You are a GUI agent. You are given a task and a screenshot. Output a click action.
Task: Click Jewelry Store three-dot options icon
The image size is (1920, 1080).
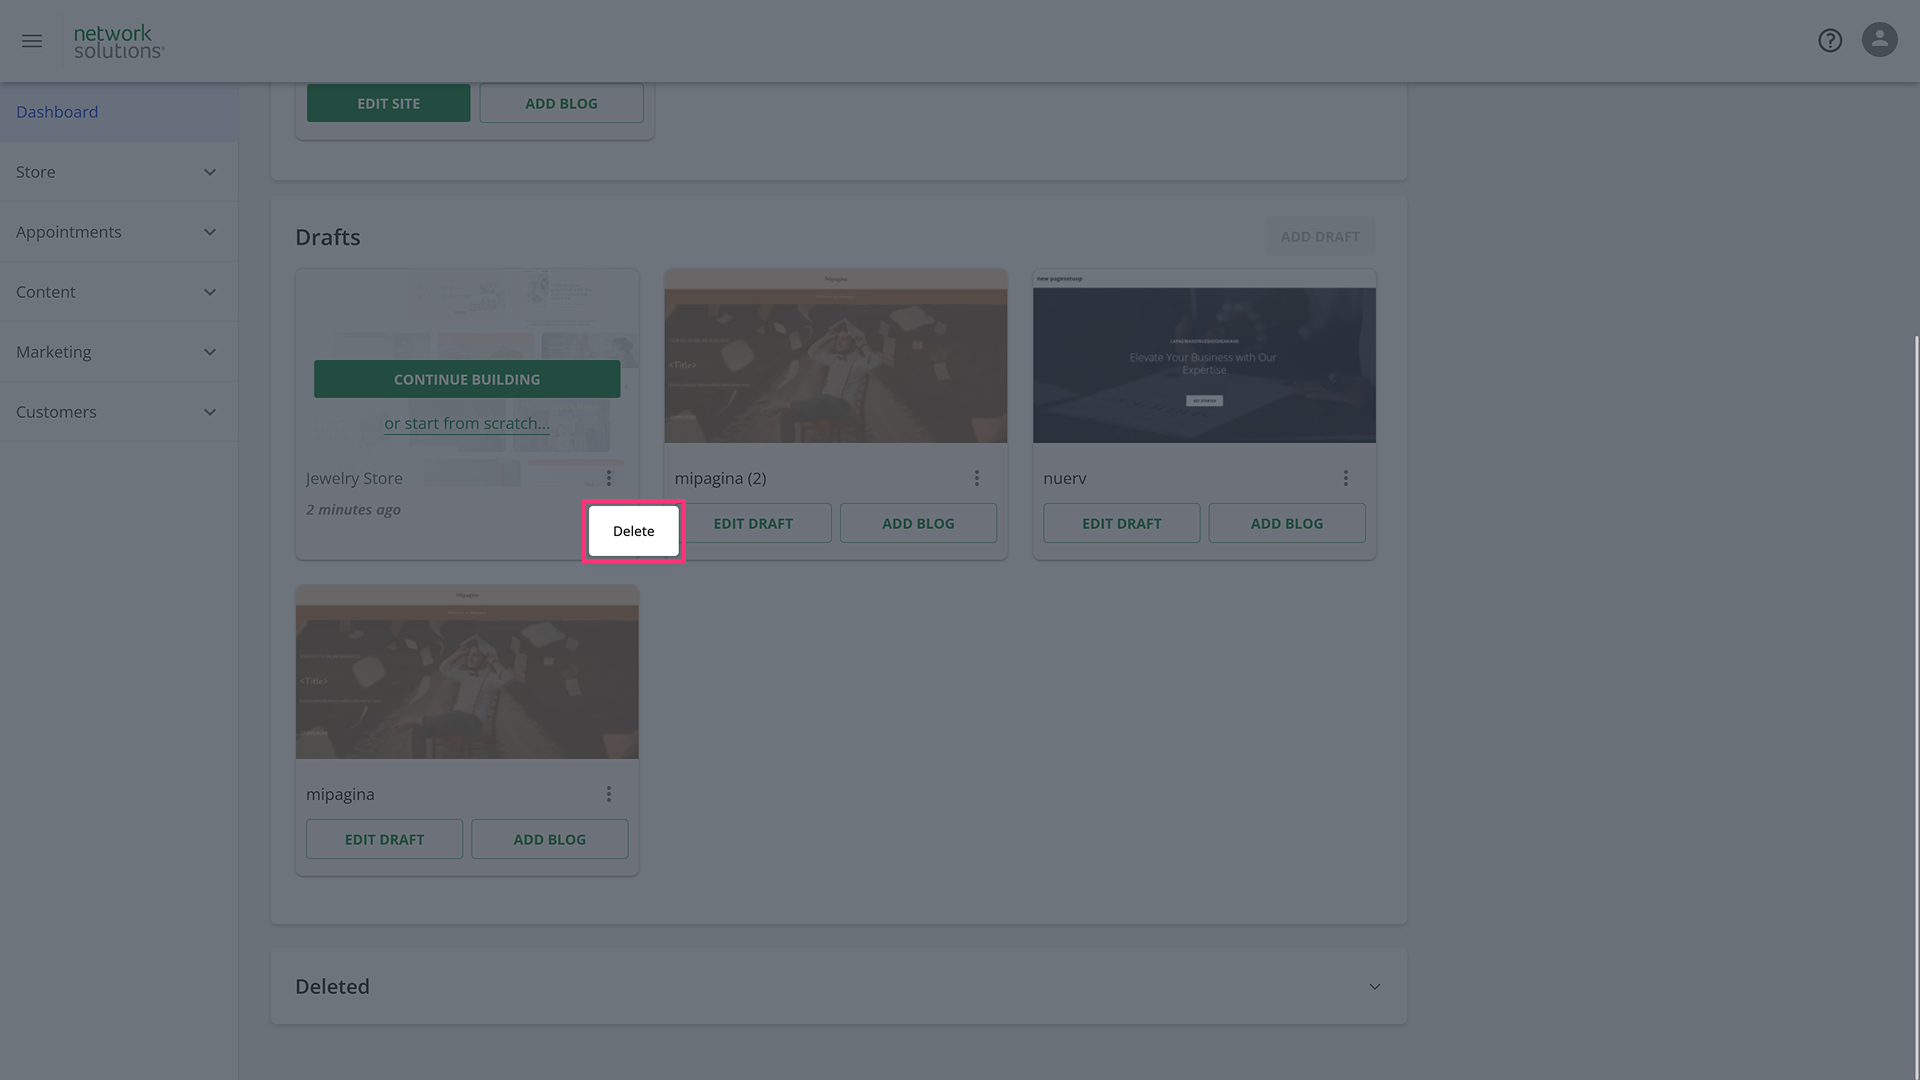tap(608, 478)
